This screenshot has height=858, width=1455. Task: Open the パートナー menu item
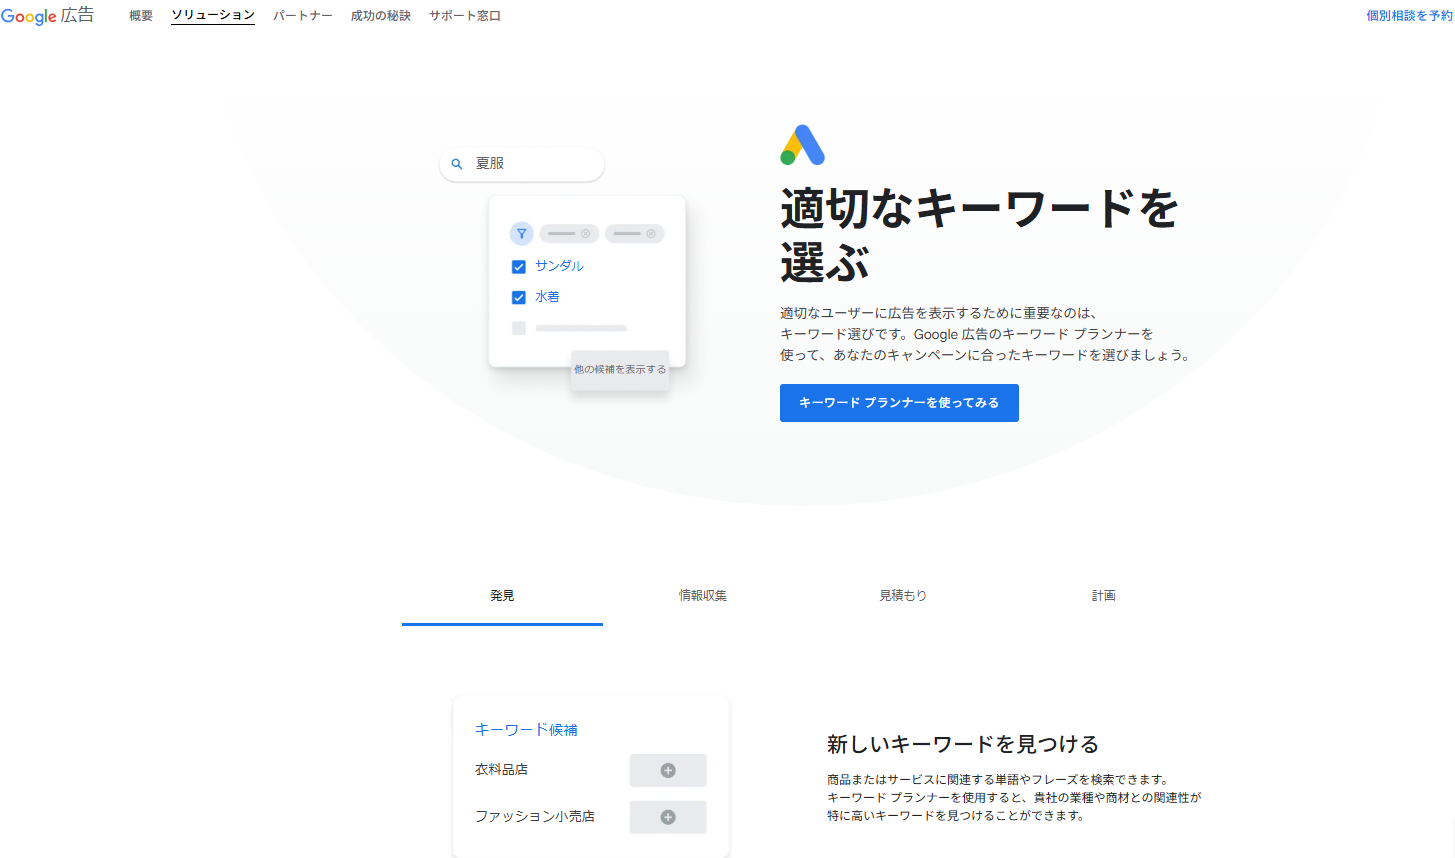(303, 16)
